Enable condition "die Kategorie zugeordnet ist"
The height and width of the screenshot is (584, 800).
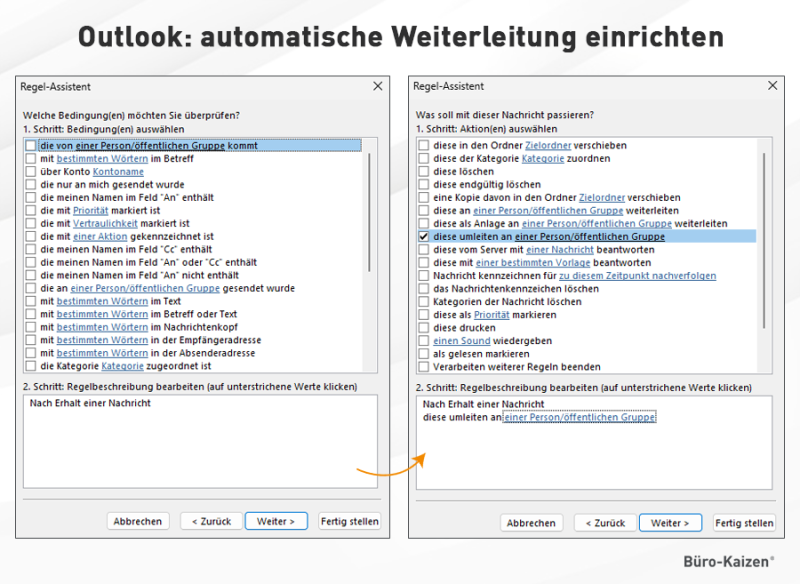coord(30,366)
